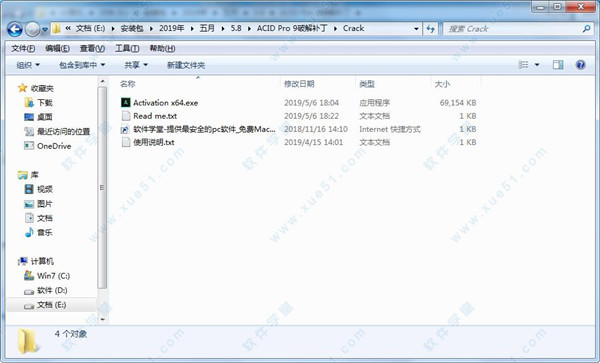The height and width of the screenshot is (363, 600).
Task: Open the 共享 toolbar dropdown
Action: 135,65
